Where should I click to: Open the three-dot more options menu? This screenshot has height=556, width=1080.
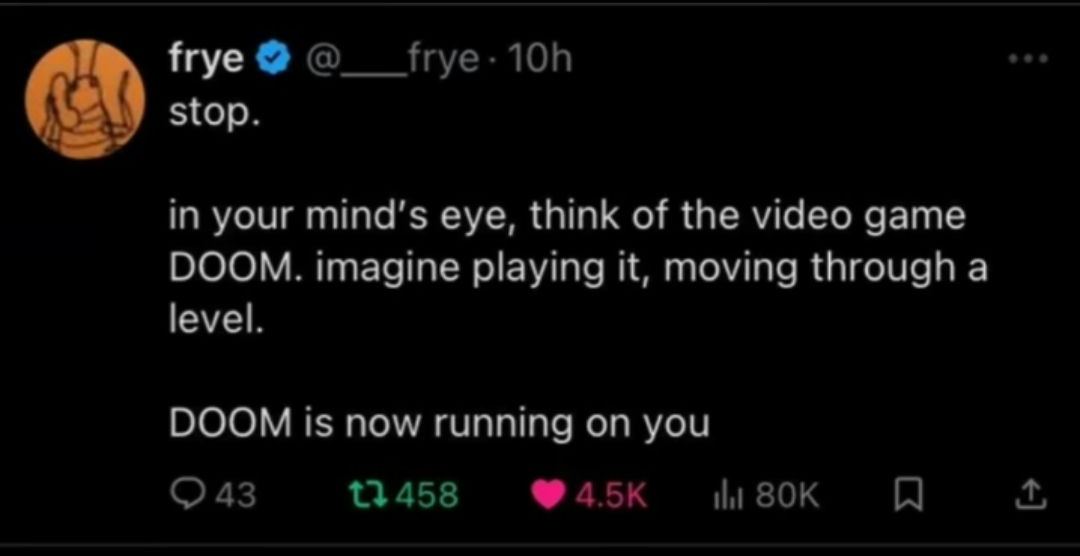point(1027,60)
